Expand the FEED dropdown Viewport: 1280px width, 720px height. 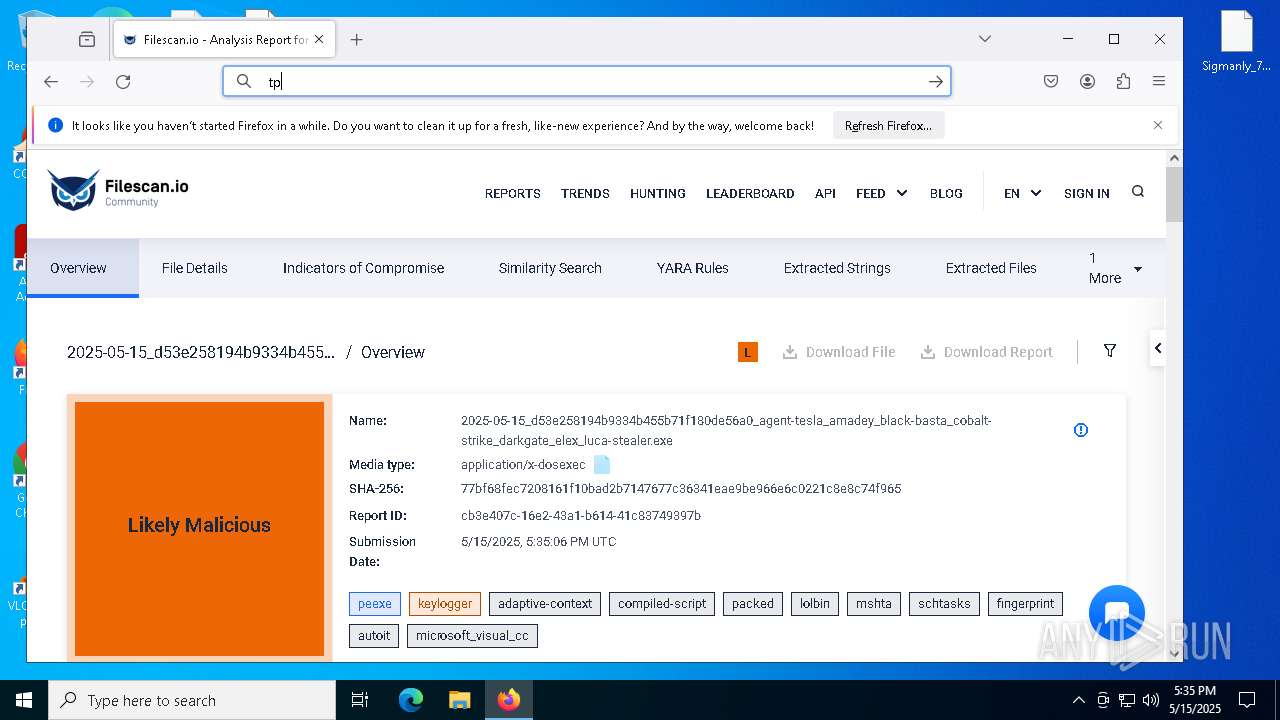coord(881,193)
